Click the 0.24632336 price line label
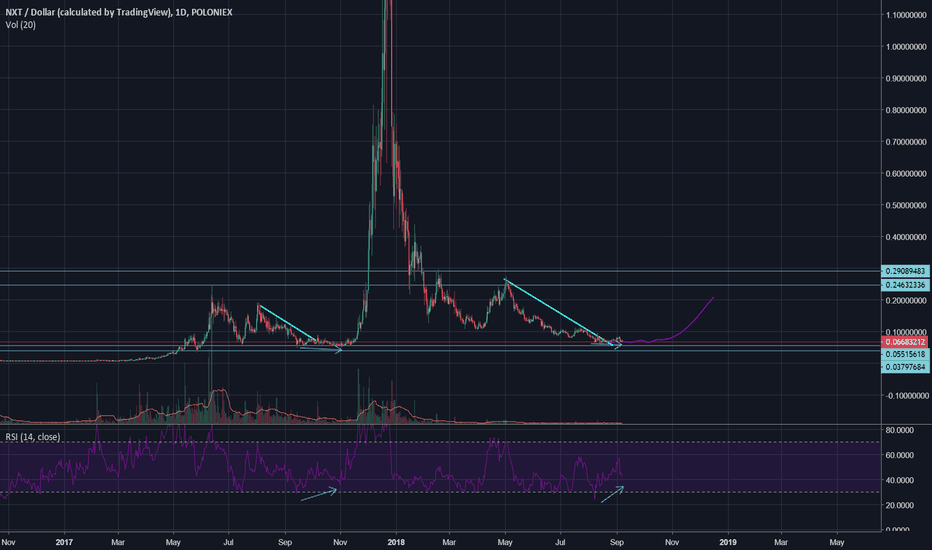This screenshot has width=932, height=550. [905, 285]
